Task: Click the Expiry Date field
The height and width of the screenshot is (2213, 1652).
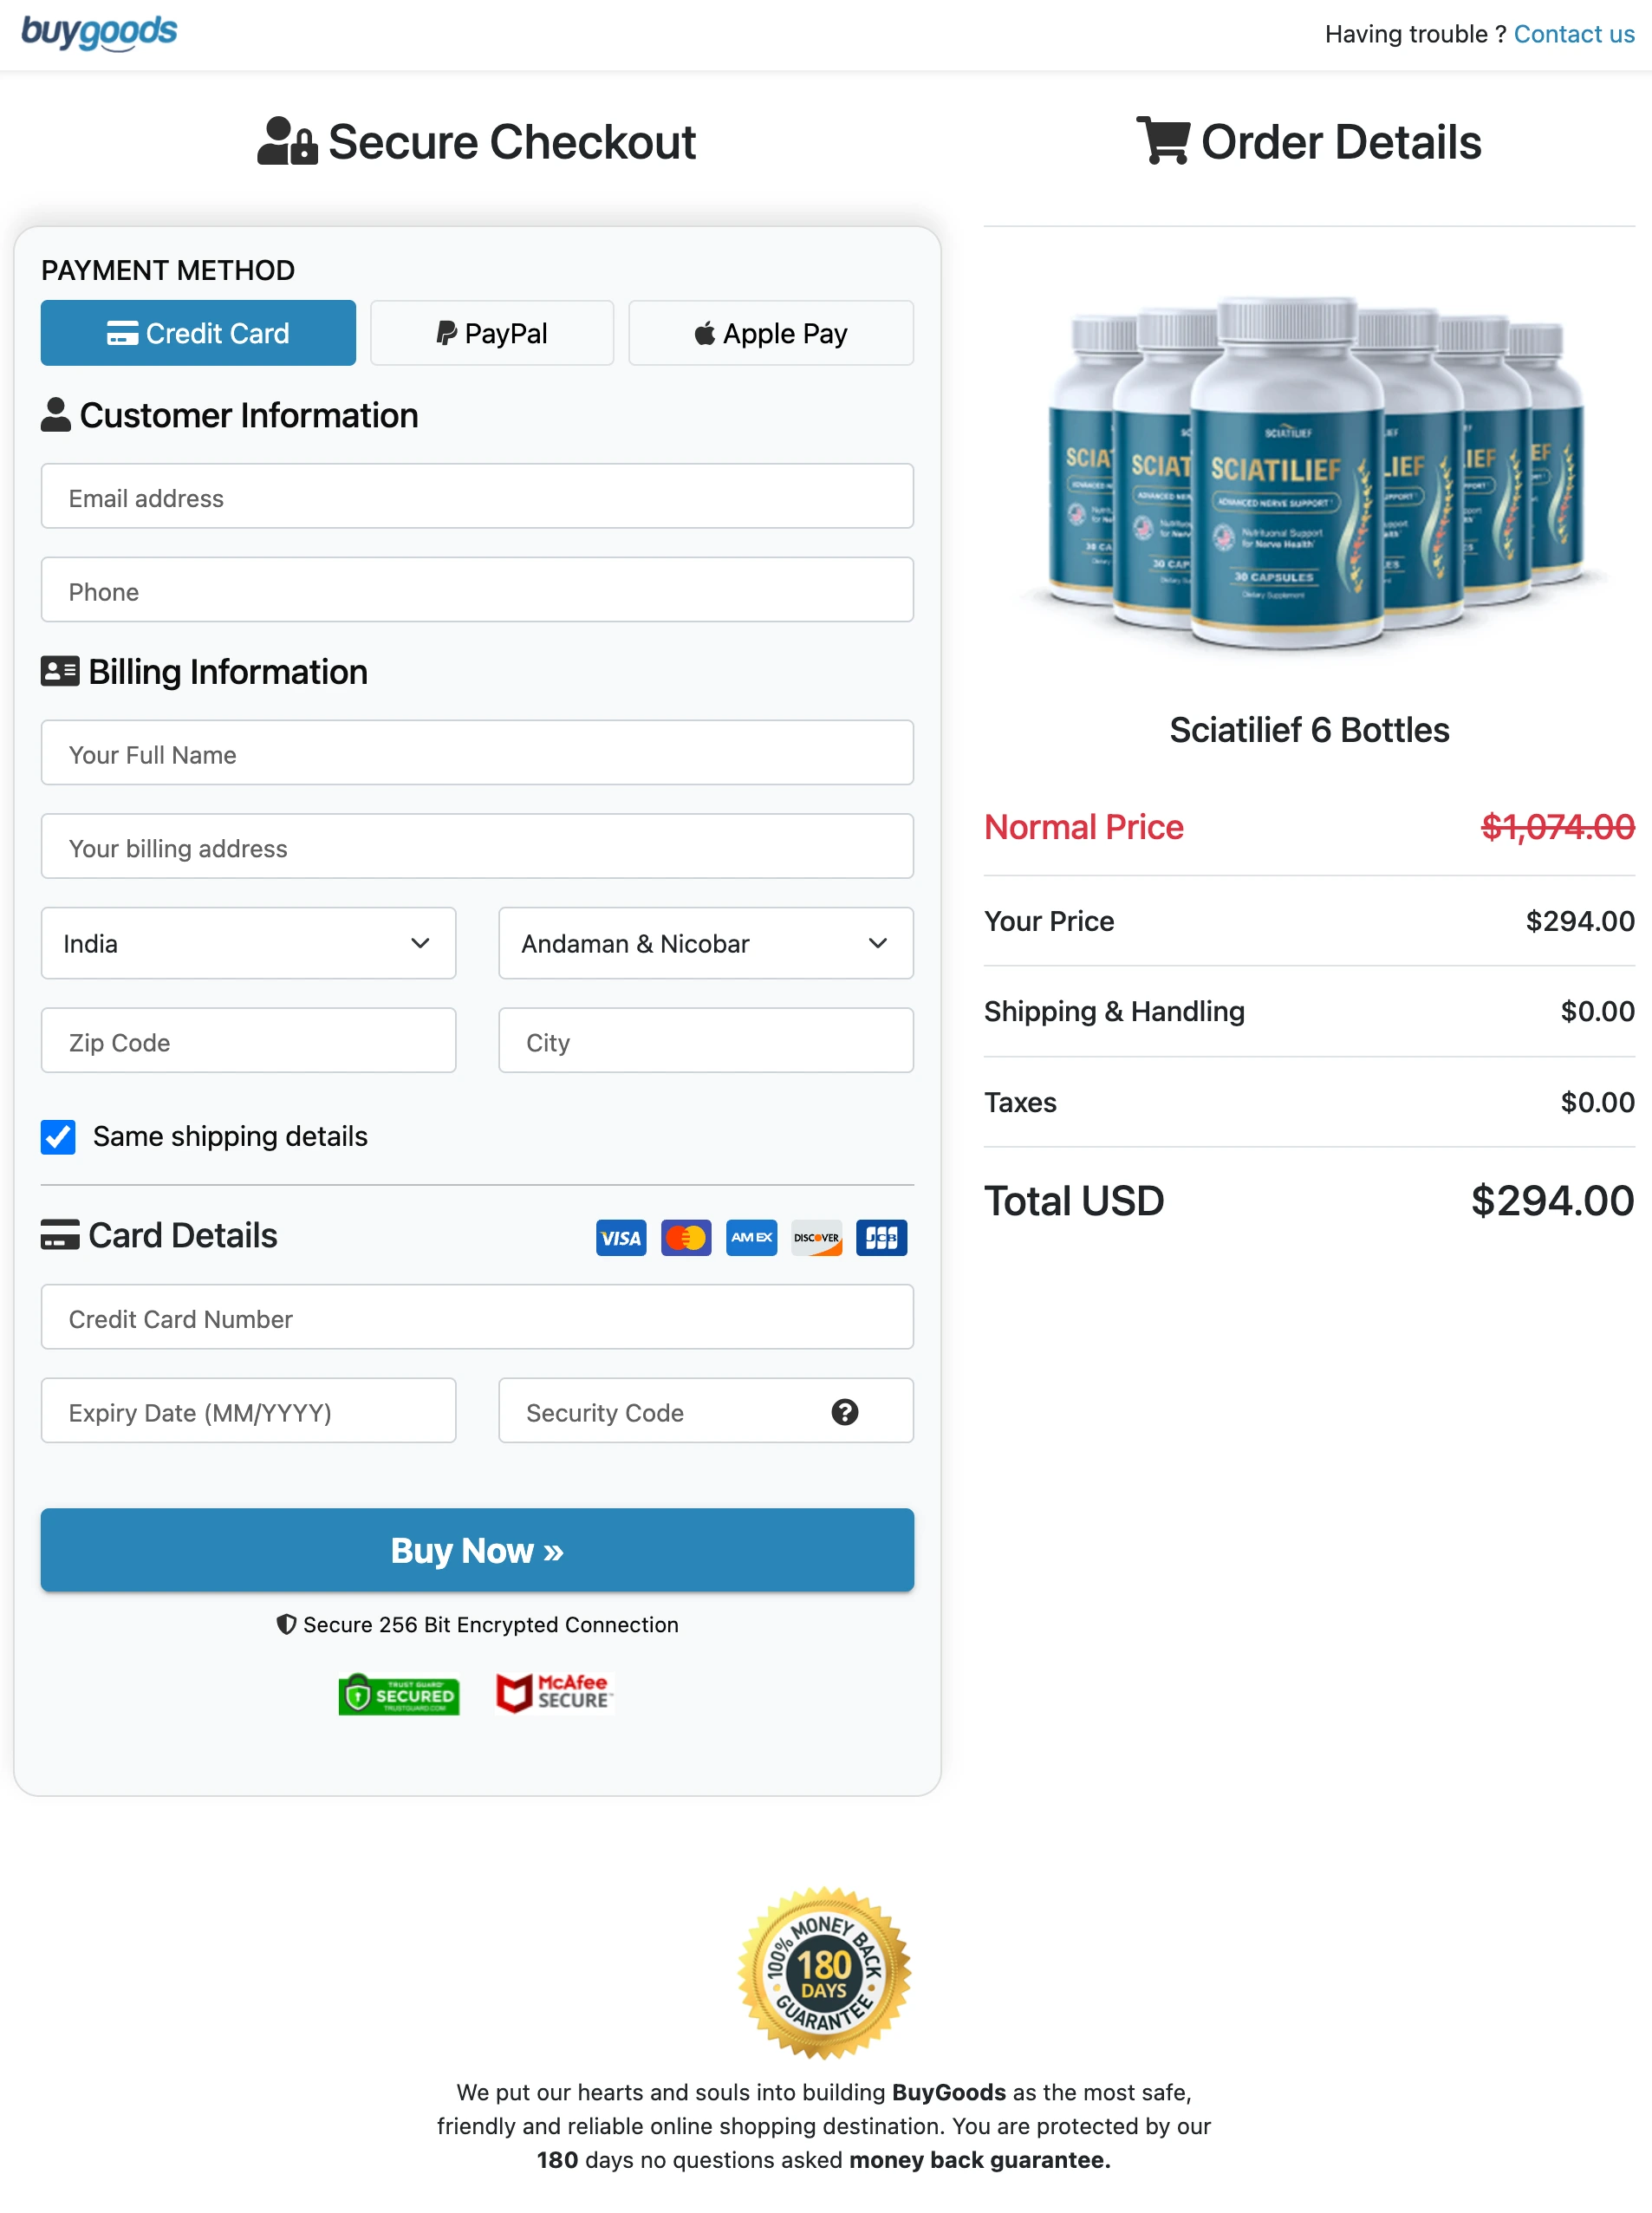Action: [x=248, y=1411]
